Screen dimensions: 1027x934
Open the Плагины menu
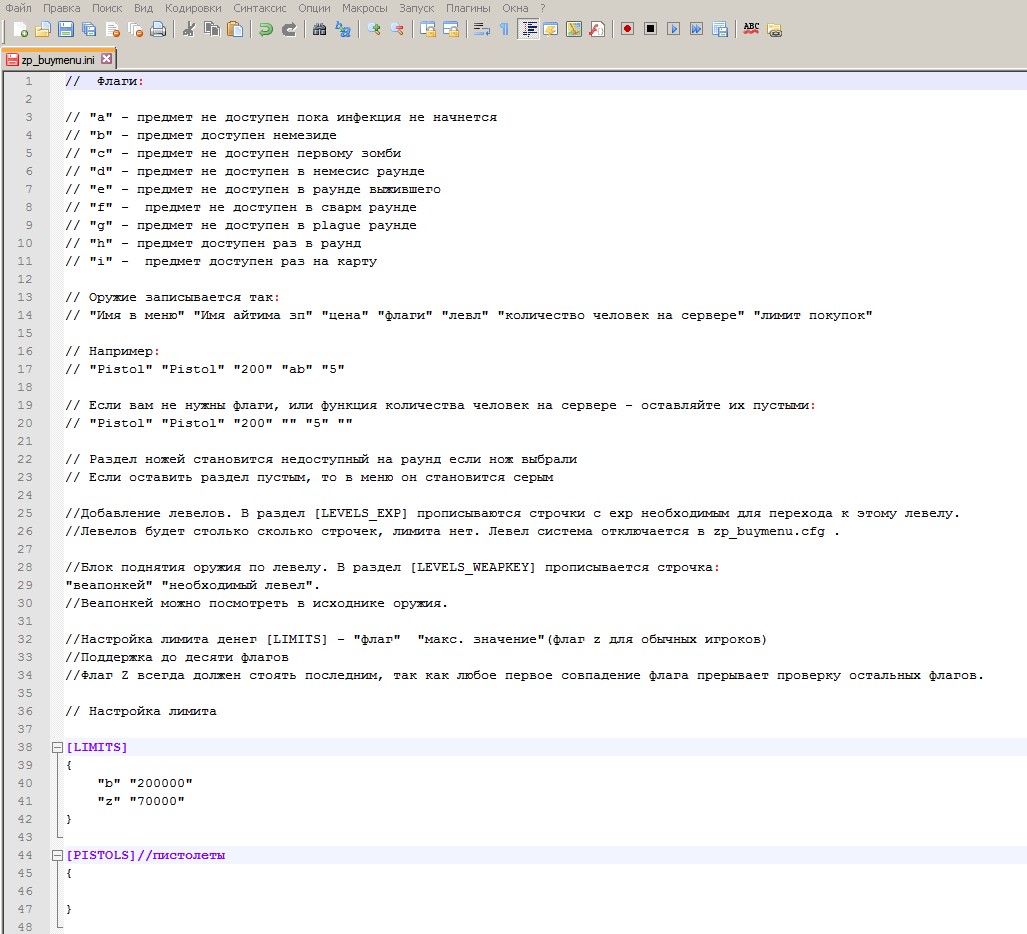click(468, 8)
